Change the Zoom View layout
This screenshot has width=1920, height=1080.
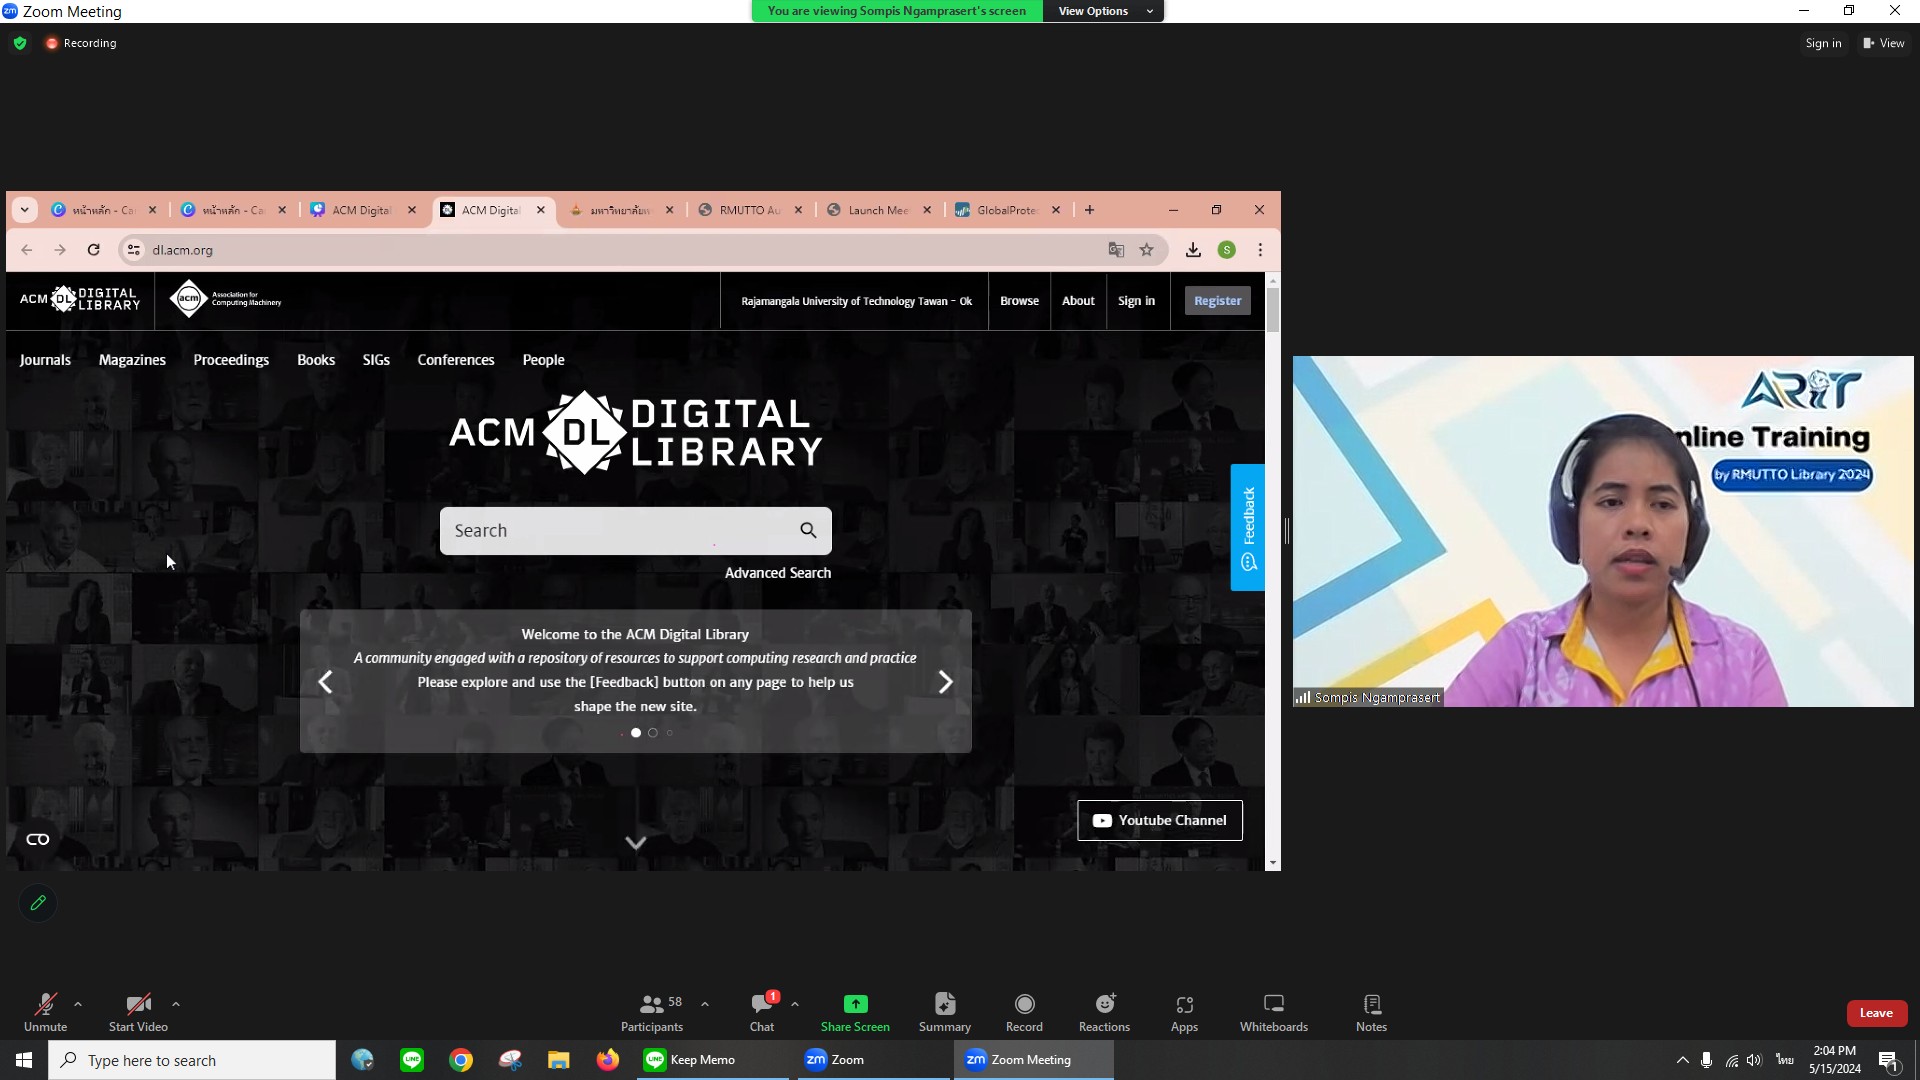pyautogui.click(x=1883, y=43)
